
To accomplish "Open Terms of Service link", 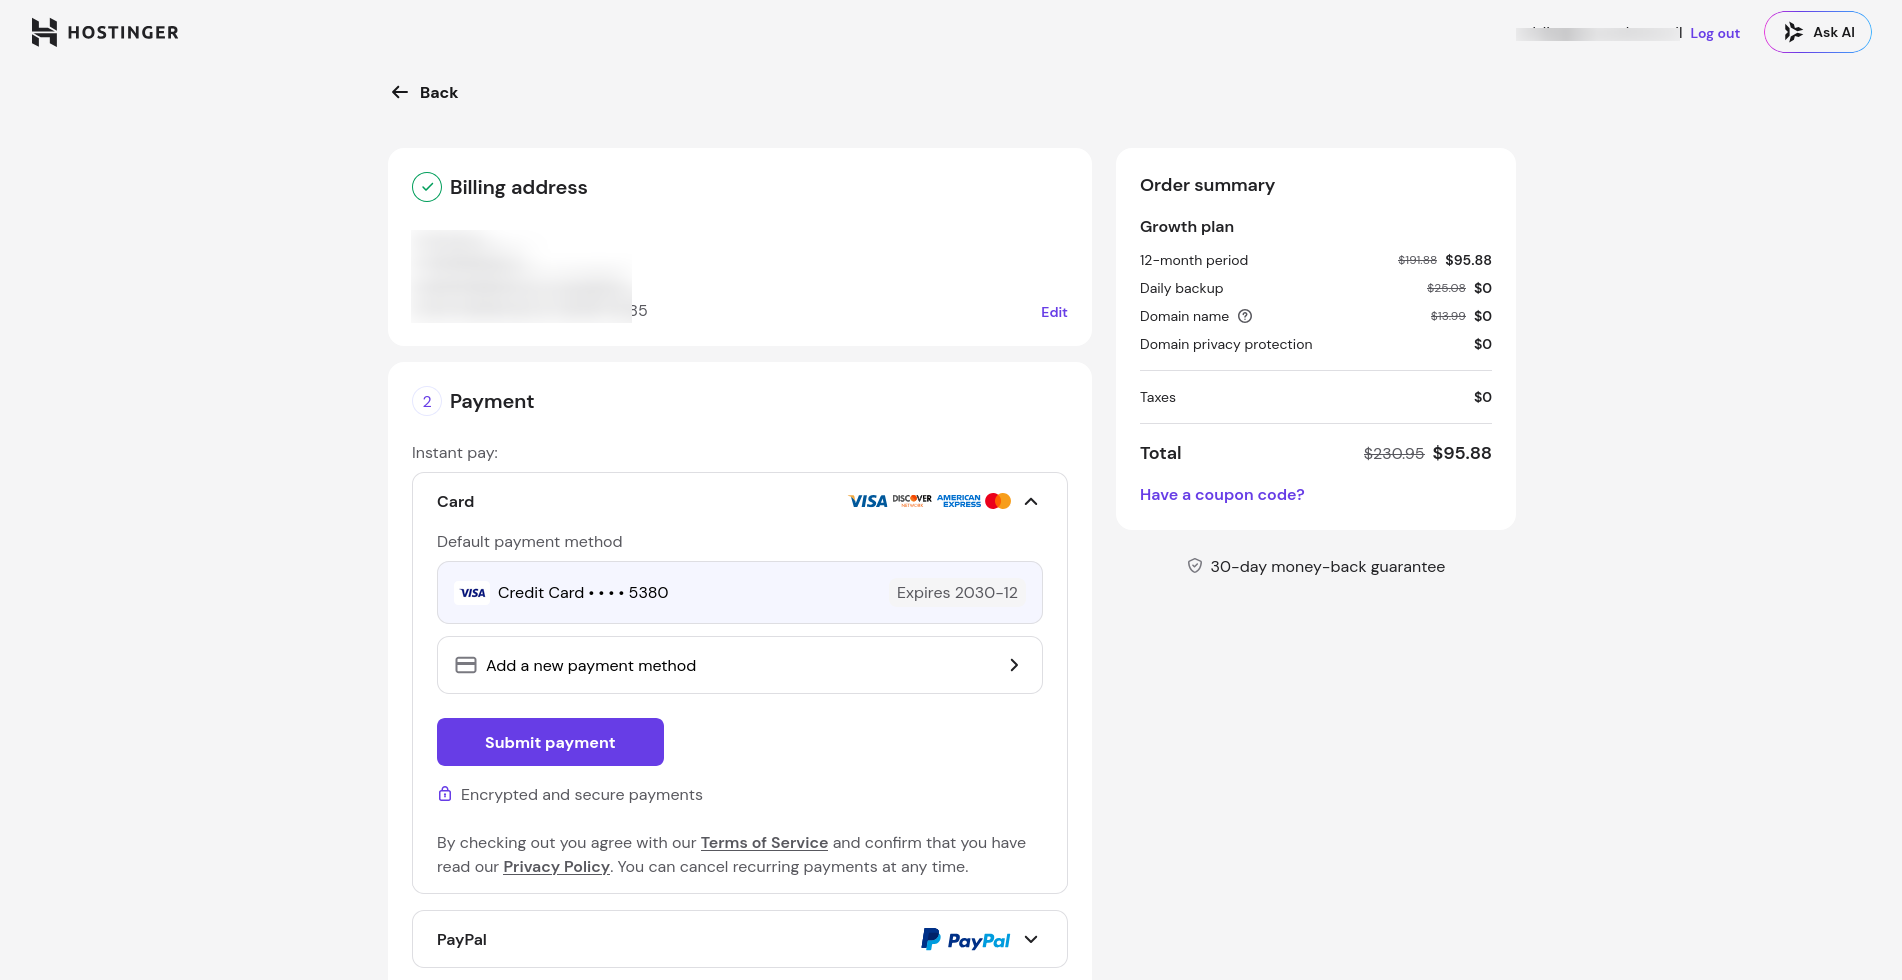I will click(x=764, y=843).
